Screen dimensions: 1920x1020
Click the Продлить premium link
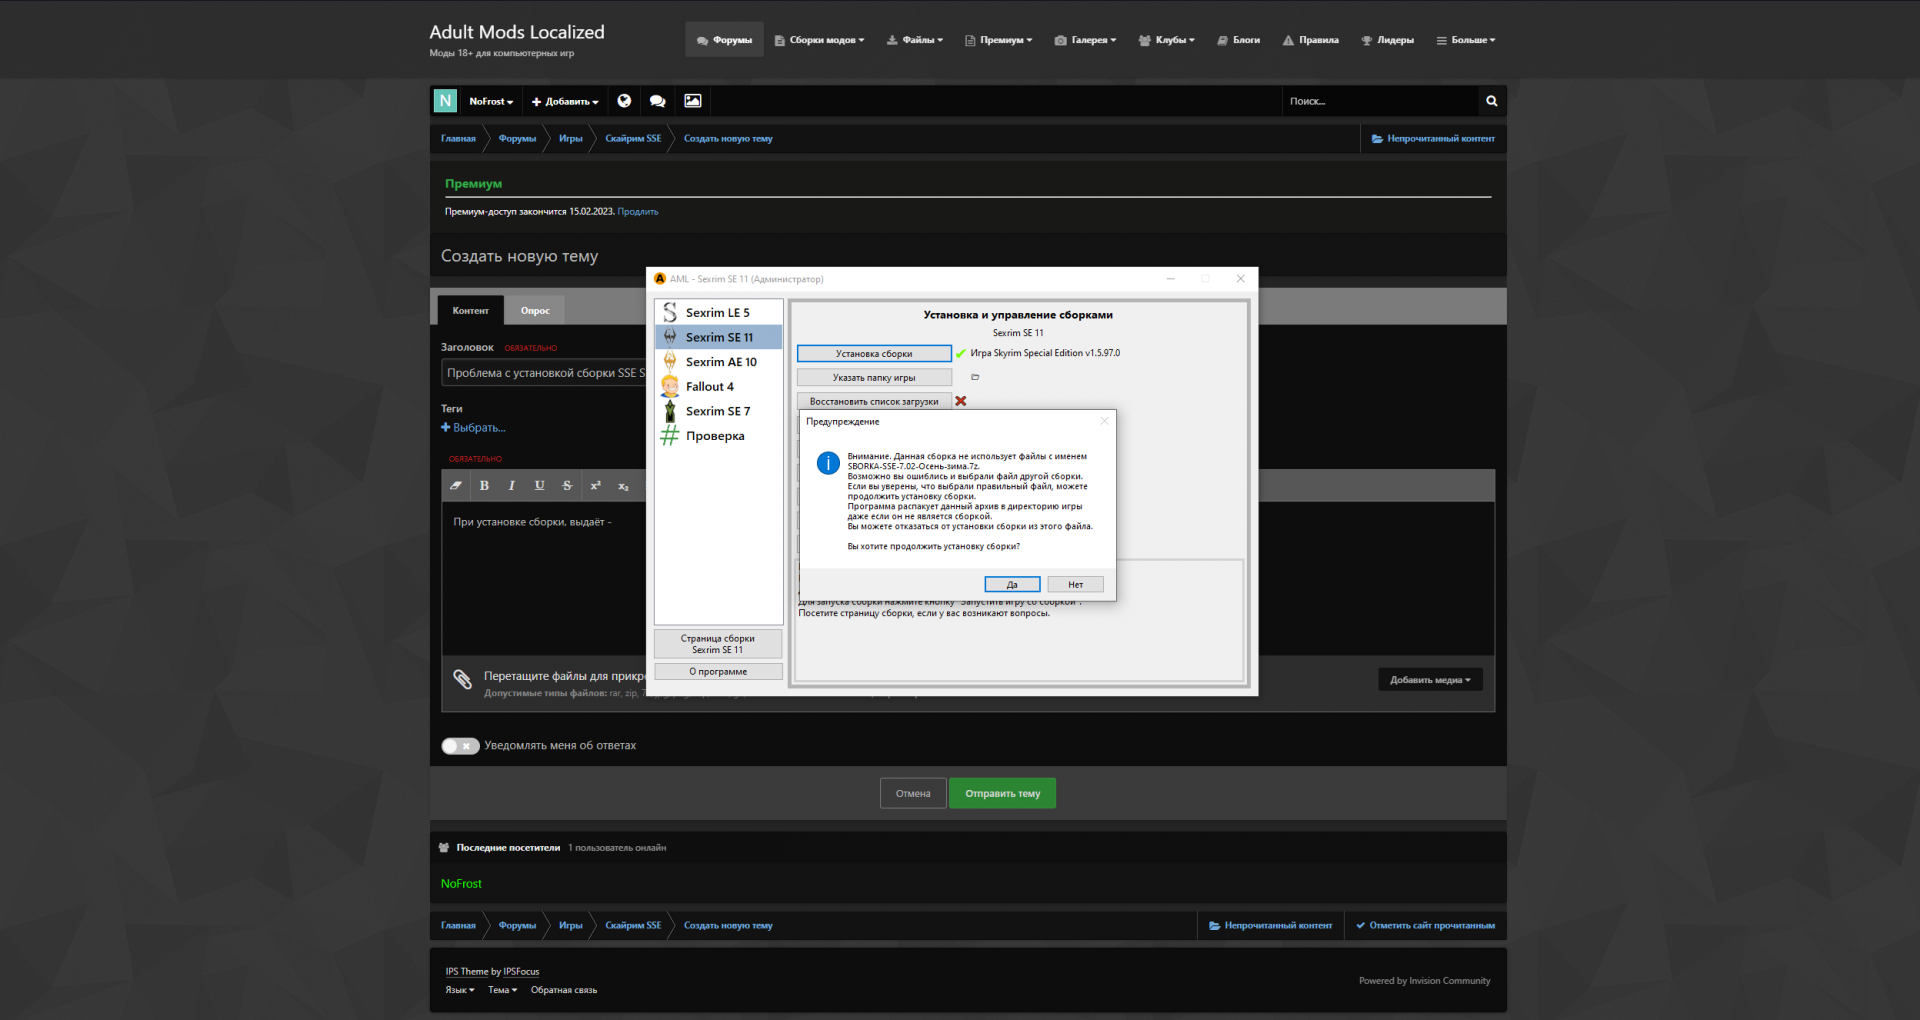click(637, 212)
